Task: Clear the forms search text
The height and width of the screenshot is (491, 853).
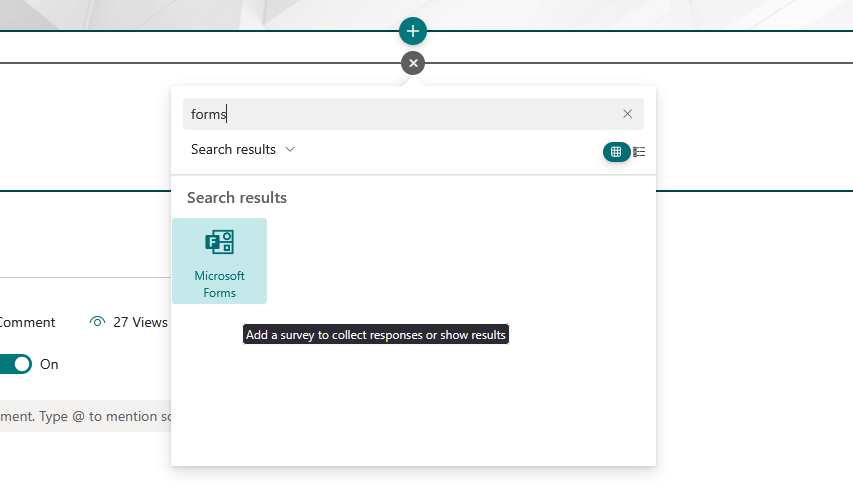Action: pyautogui.click(x=627, y=114)
